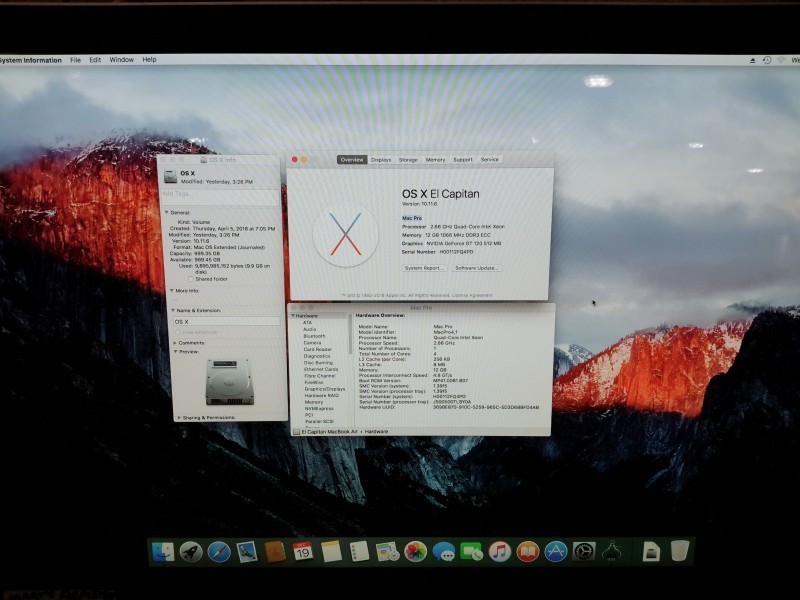Open the Window menu
Image resolution: width=800 pixels, height=600 pixels.
pyautogui.click(x=121, y=60)
